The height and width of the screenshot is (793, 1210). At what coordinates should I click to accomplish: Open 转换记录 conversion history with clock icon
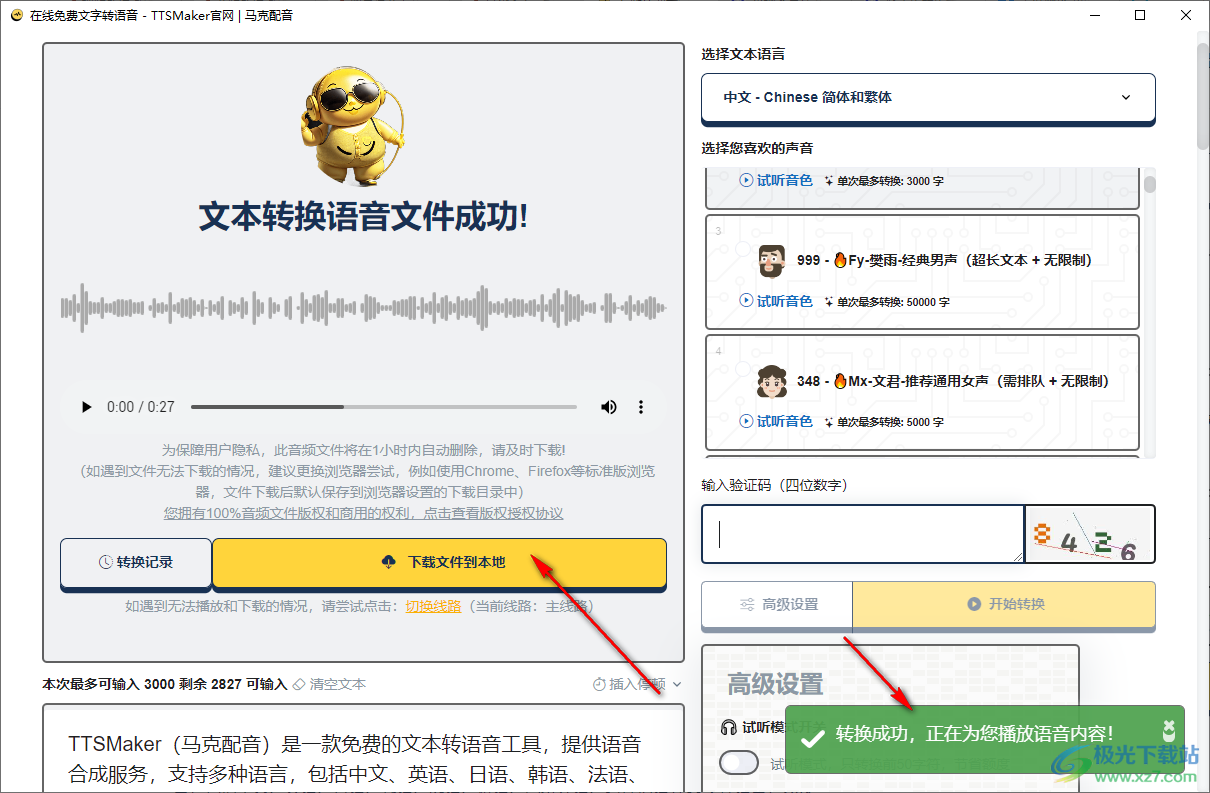coord(136,563)
